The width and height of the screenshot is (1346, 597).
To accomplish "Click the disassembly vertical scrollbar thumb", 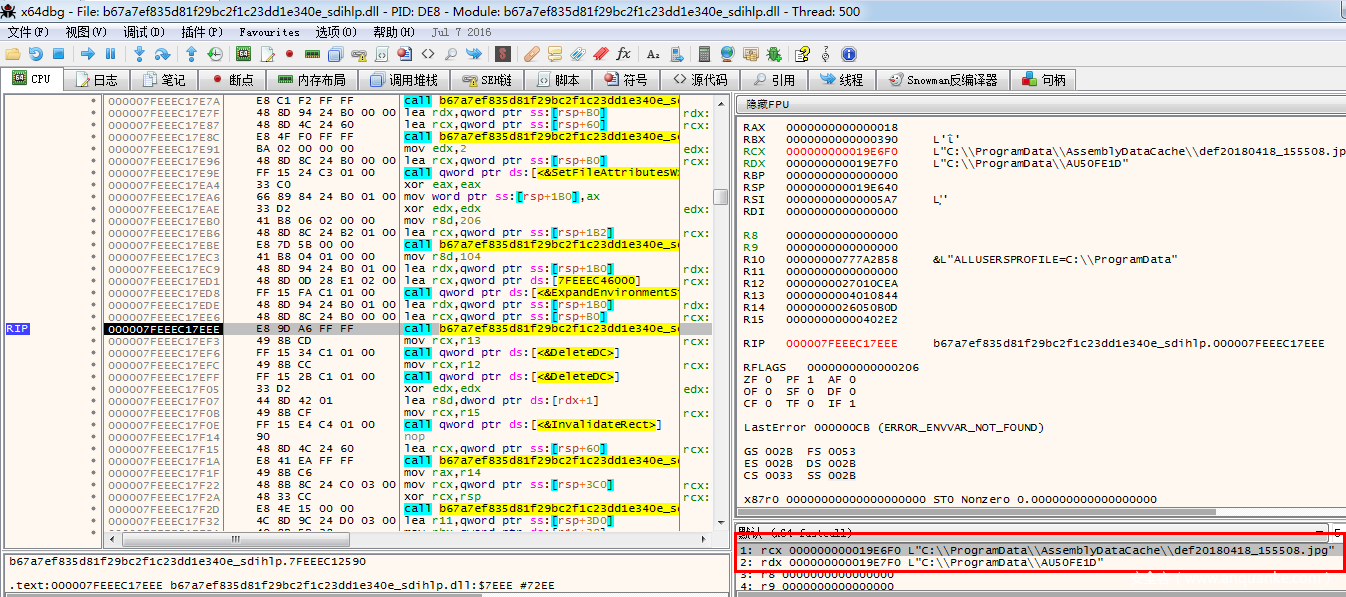I will coord(720,197).
